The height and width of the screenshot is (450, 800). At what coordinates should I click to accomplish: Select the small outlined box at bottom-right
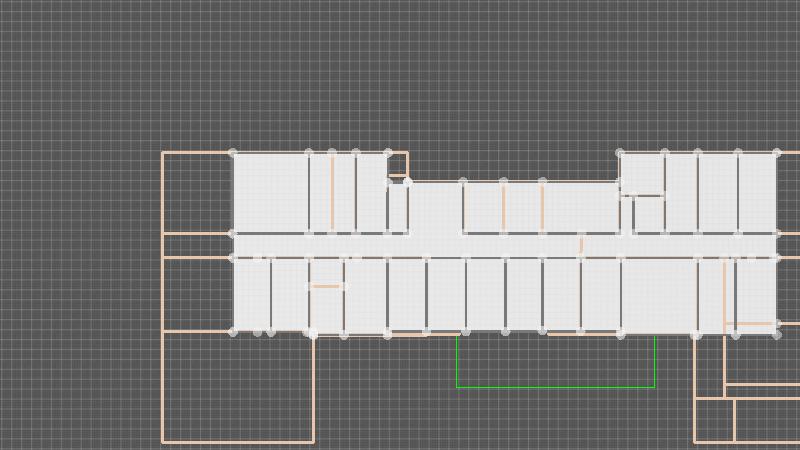click(x=714, y=420)
